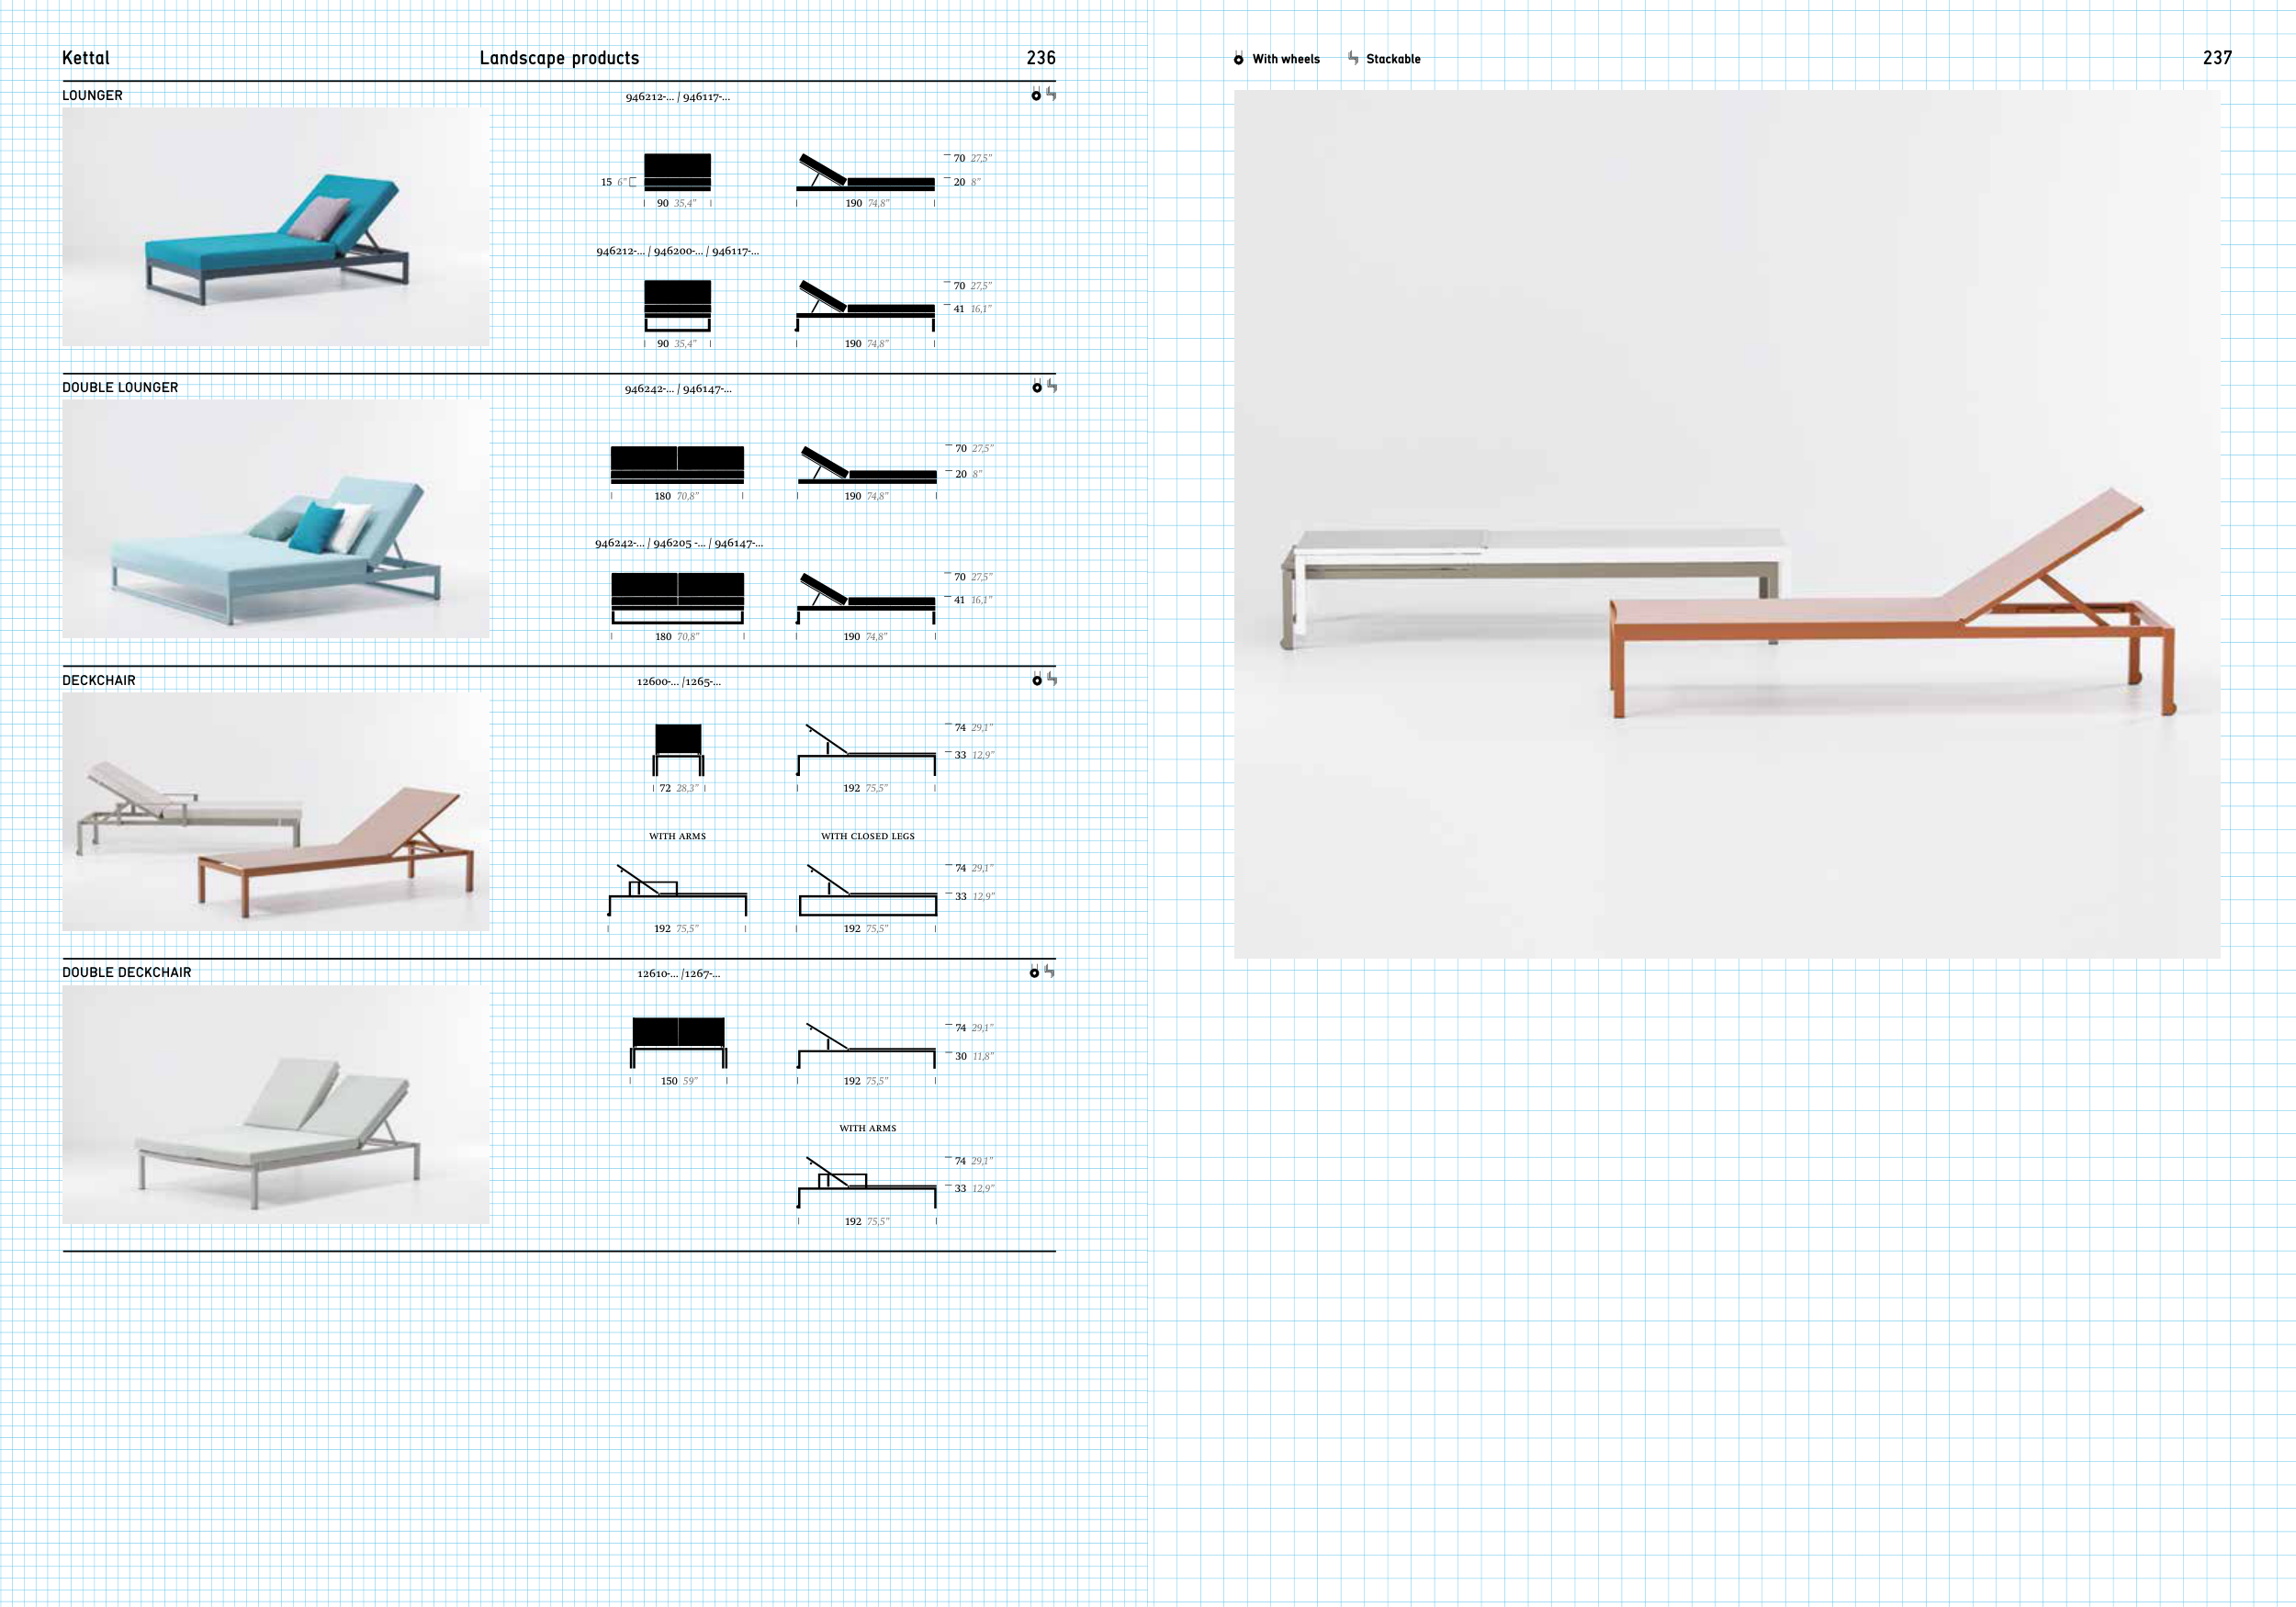This screenshot has width=2296, height=1607.
Task: Click the Lounger row's stackable icon
Action: [x=1051, y=94]
